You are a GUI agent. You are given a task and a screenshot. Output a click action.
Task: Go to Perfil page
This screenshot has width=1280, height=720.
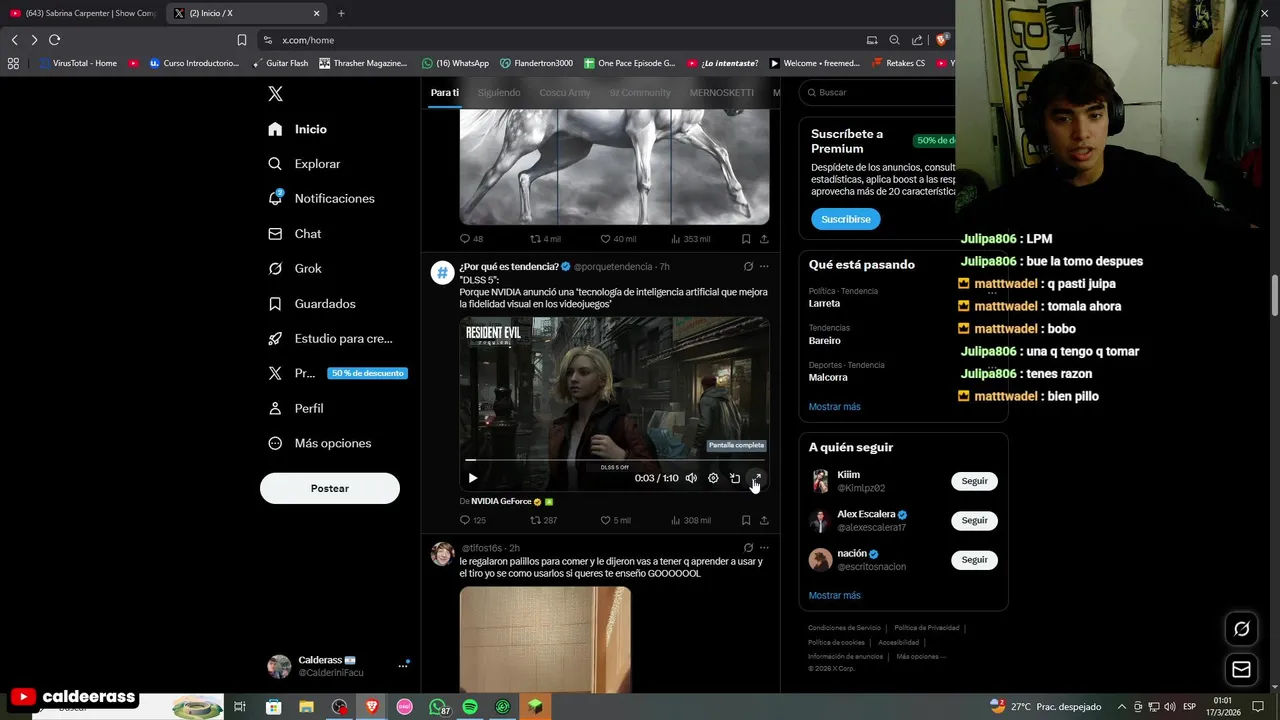click(296, 409)
